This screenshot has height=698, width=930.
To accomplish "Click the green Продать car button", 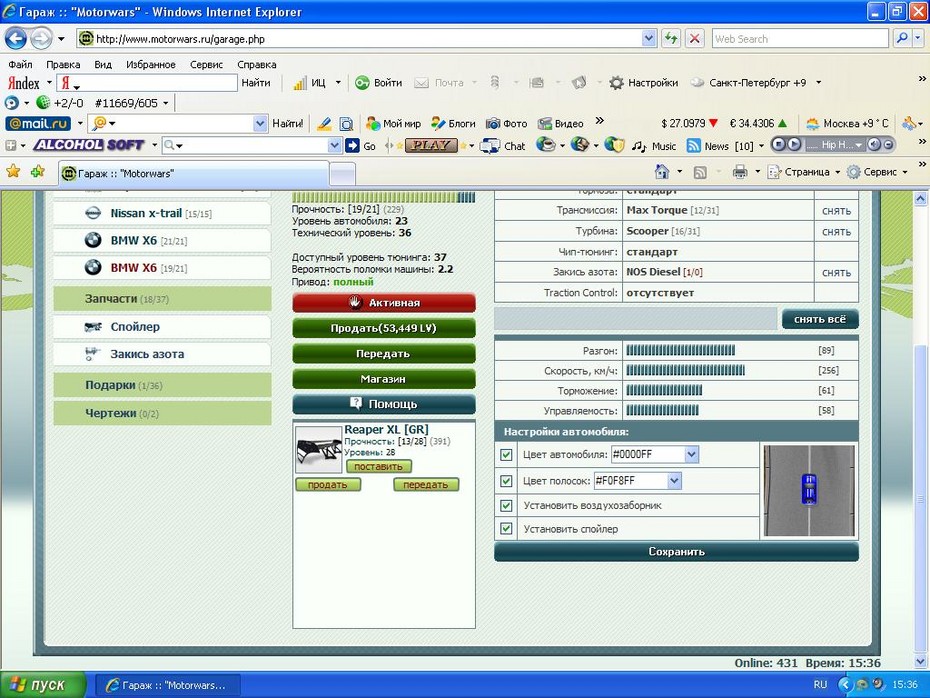I will click(383, 328).
